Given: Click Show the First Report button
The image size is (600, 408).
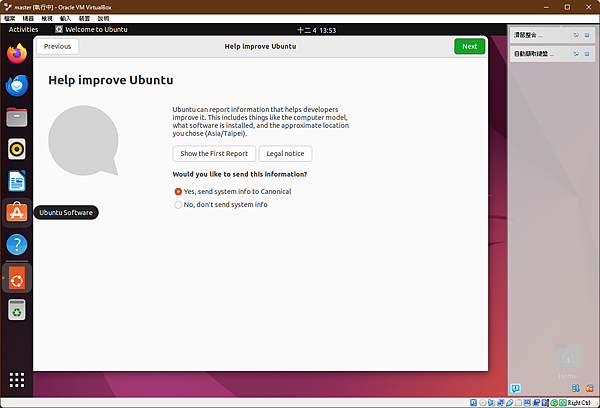Looking at the screenshot, I should point(214,153).
